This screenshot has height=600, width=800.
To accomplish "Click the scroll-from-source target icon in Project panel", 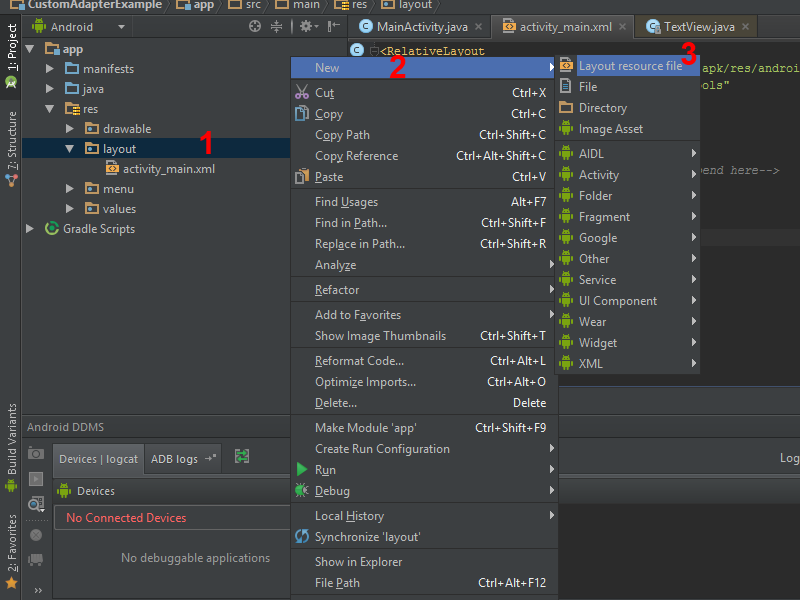I will (x=255, y=26).
